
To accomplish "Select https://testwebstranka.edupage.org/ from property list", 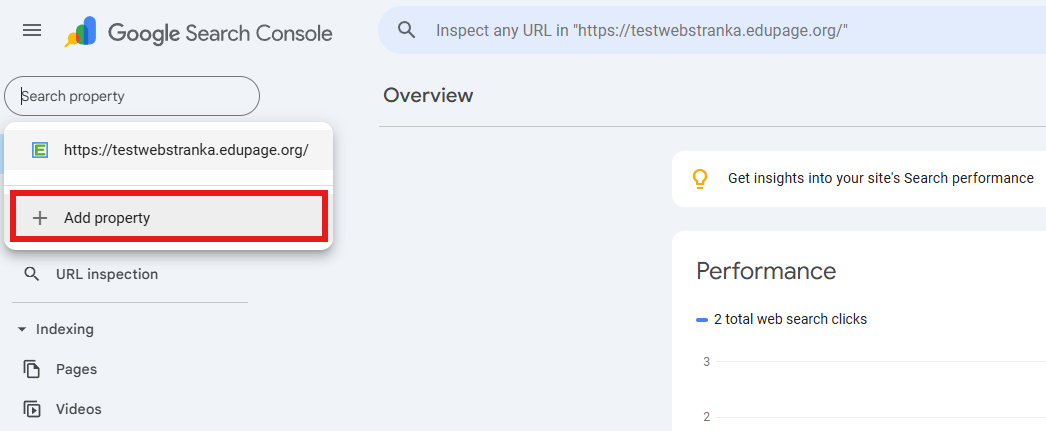I will coord(186,150).
